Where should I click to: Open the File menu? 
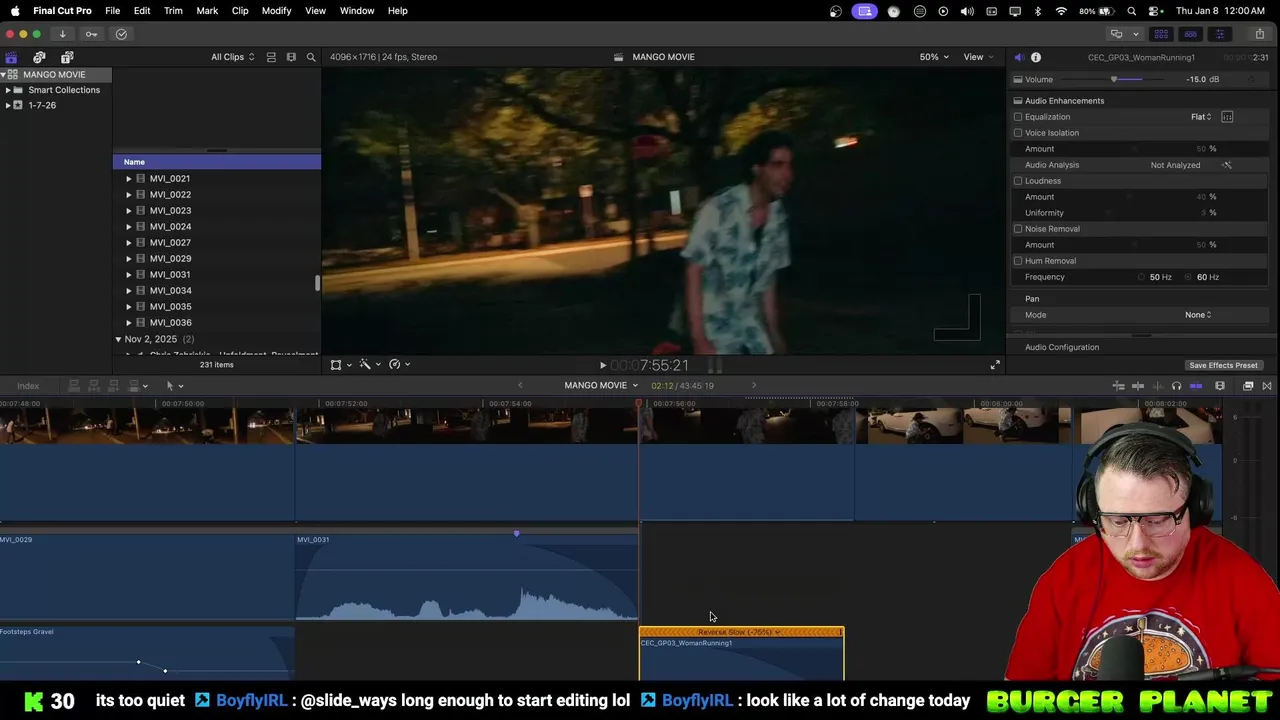tap(112, 10)
